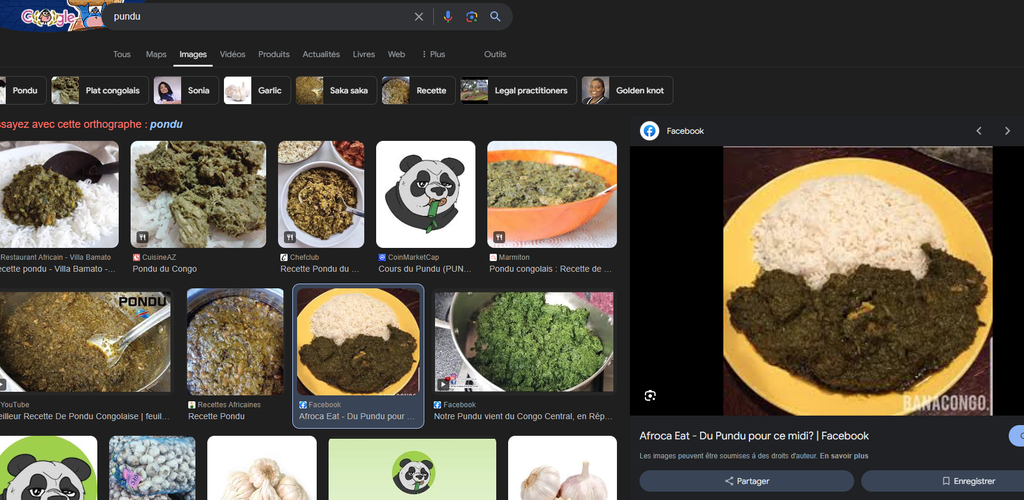Clear the search box with X icon

tap(419, 17)
